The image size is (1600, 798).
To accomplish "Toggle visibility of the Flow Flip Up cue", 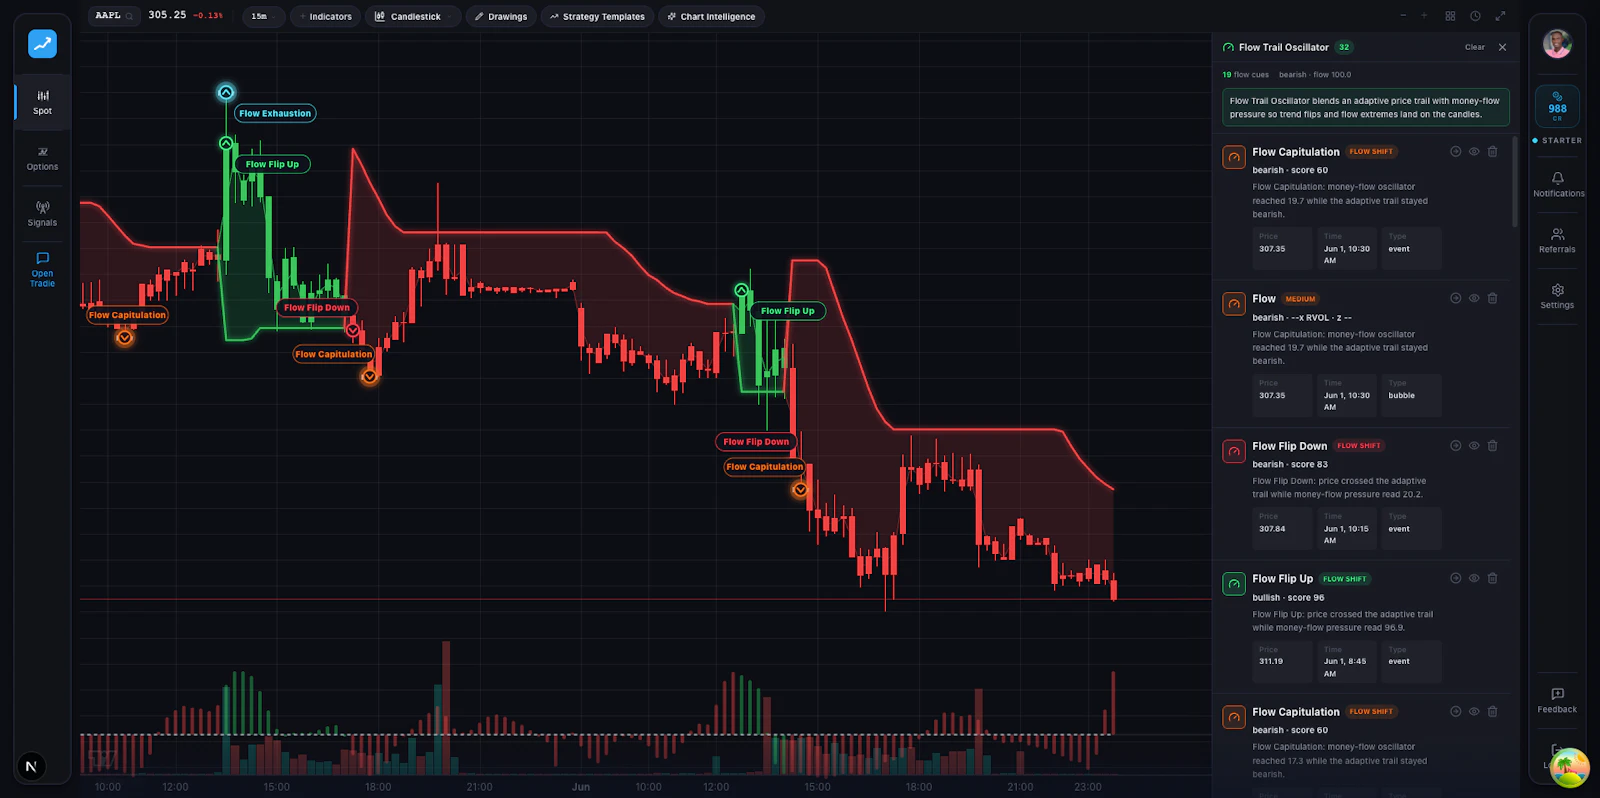I will [x=1474, y=578].
